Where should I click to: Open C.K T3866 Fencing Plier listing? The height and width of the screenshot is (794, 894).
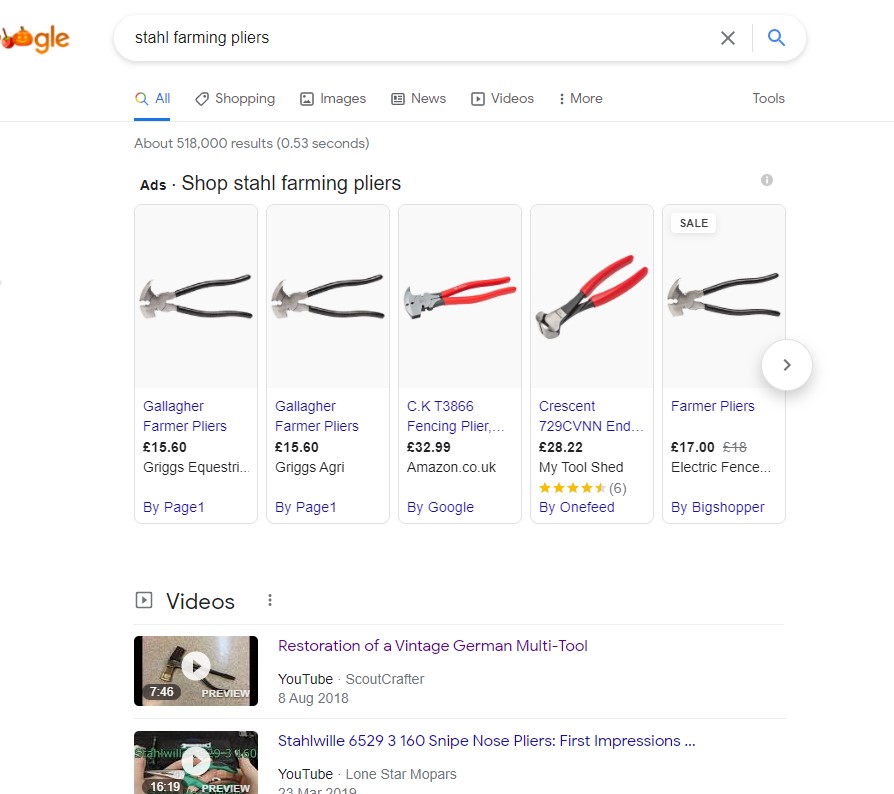click(x=455, y=416)
